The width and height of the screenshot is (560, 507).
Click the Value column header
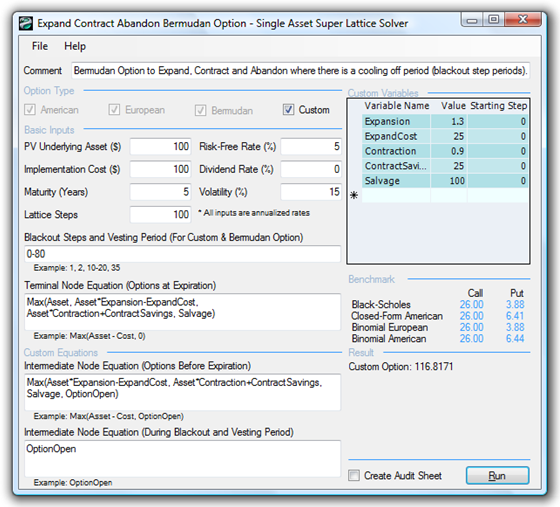[x=453, y=106]
